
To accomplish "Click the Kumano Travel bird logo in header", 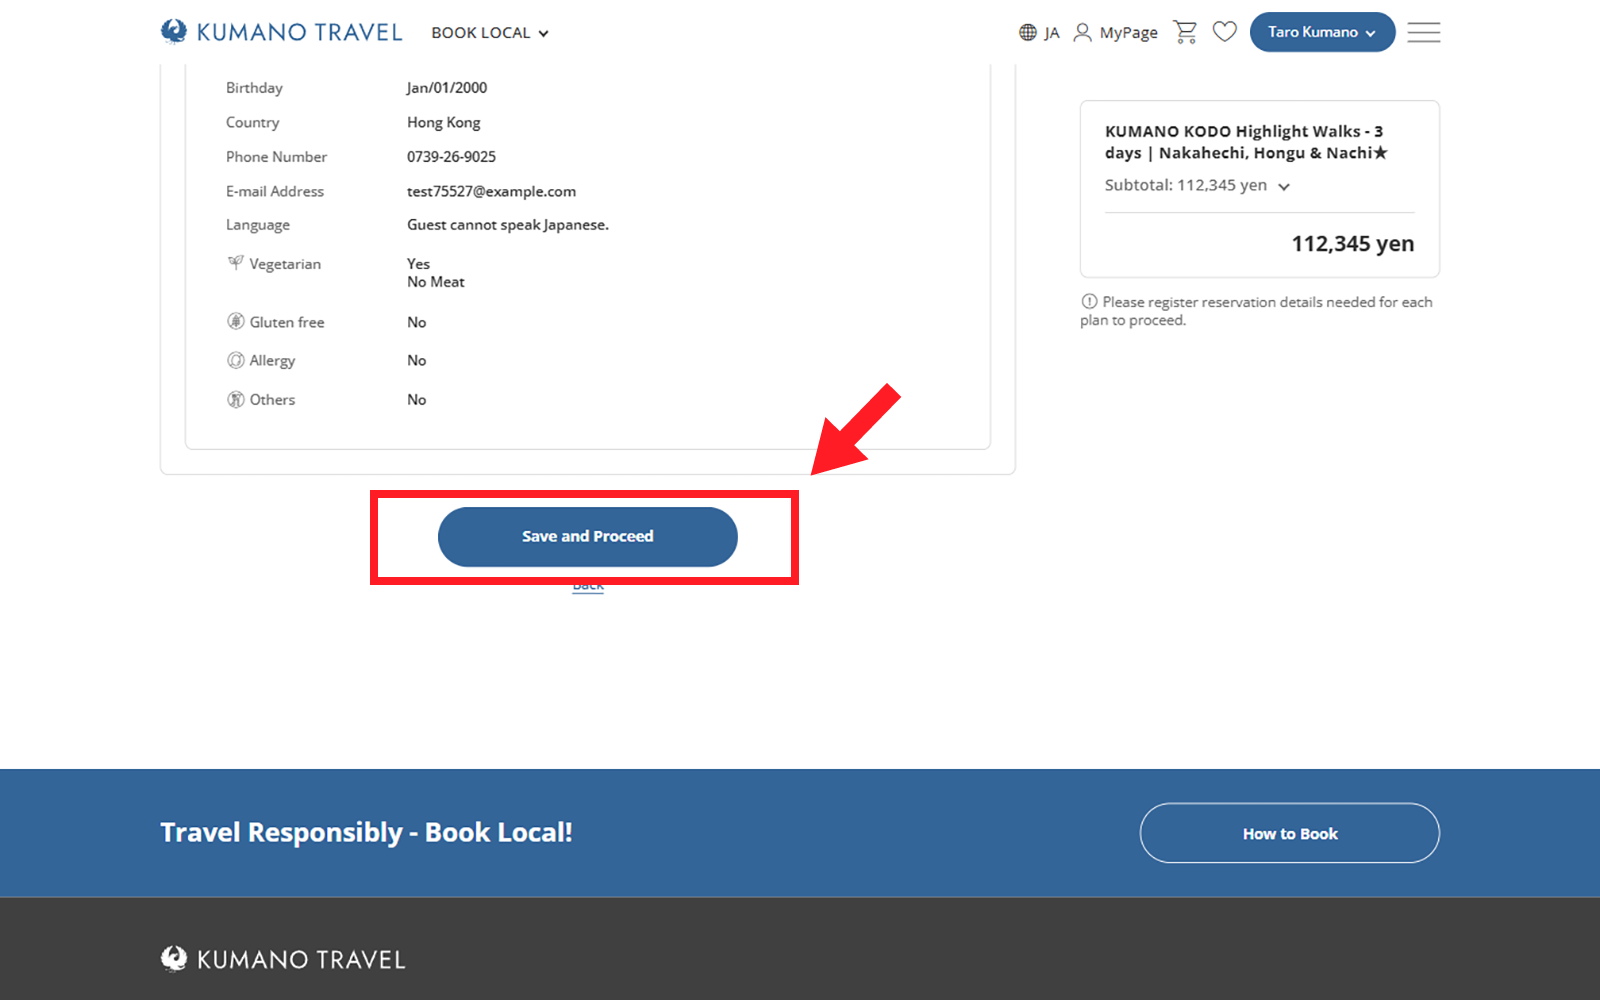I will (174, 32).
